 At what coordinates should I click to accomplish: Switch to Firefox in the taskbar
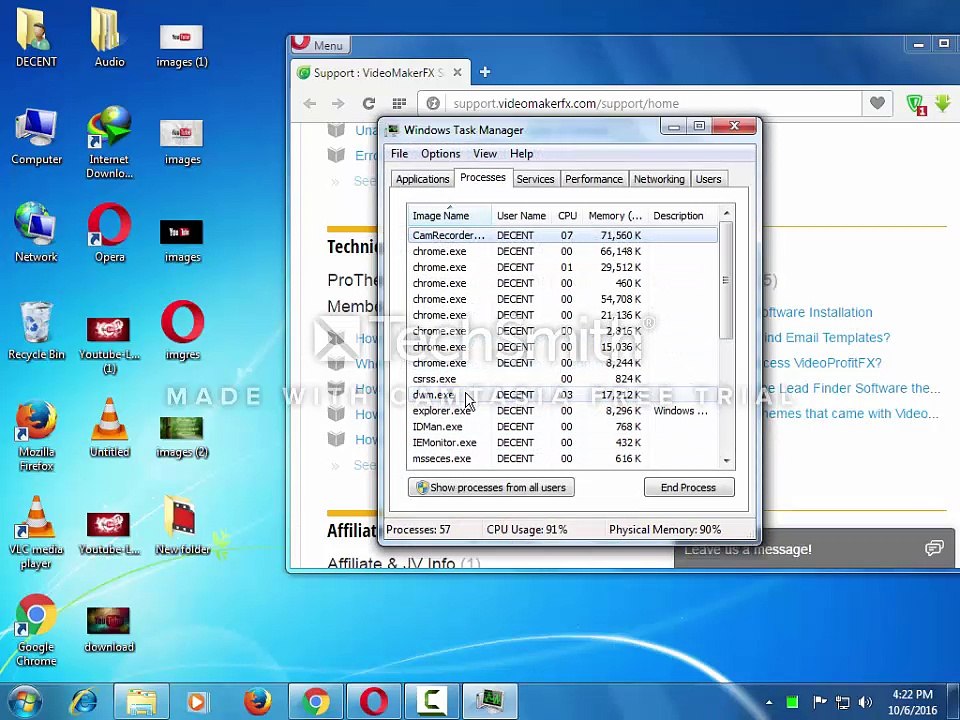point(257,702)
